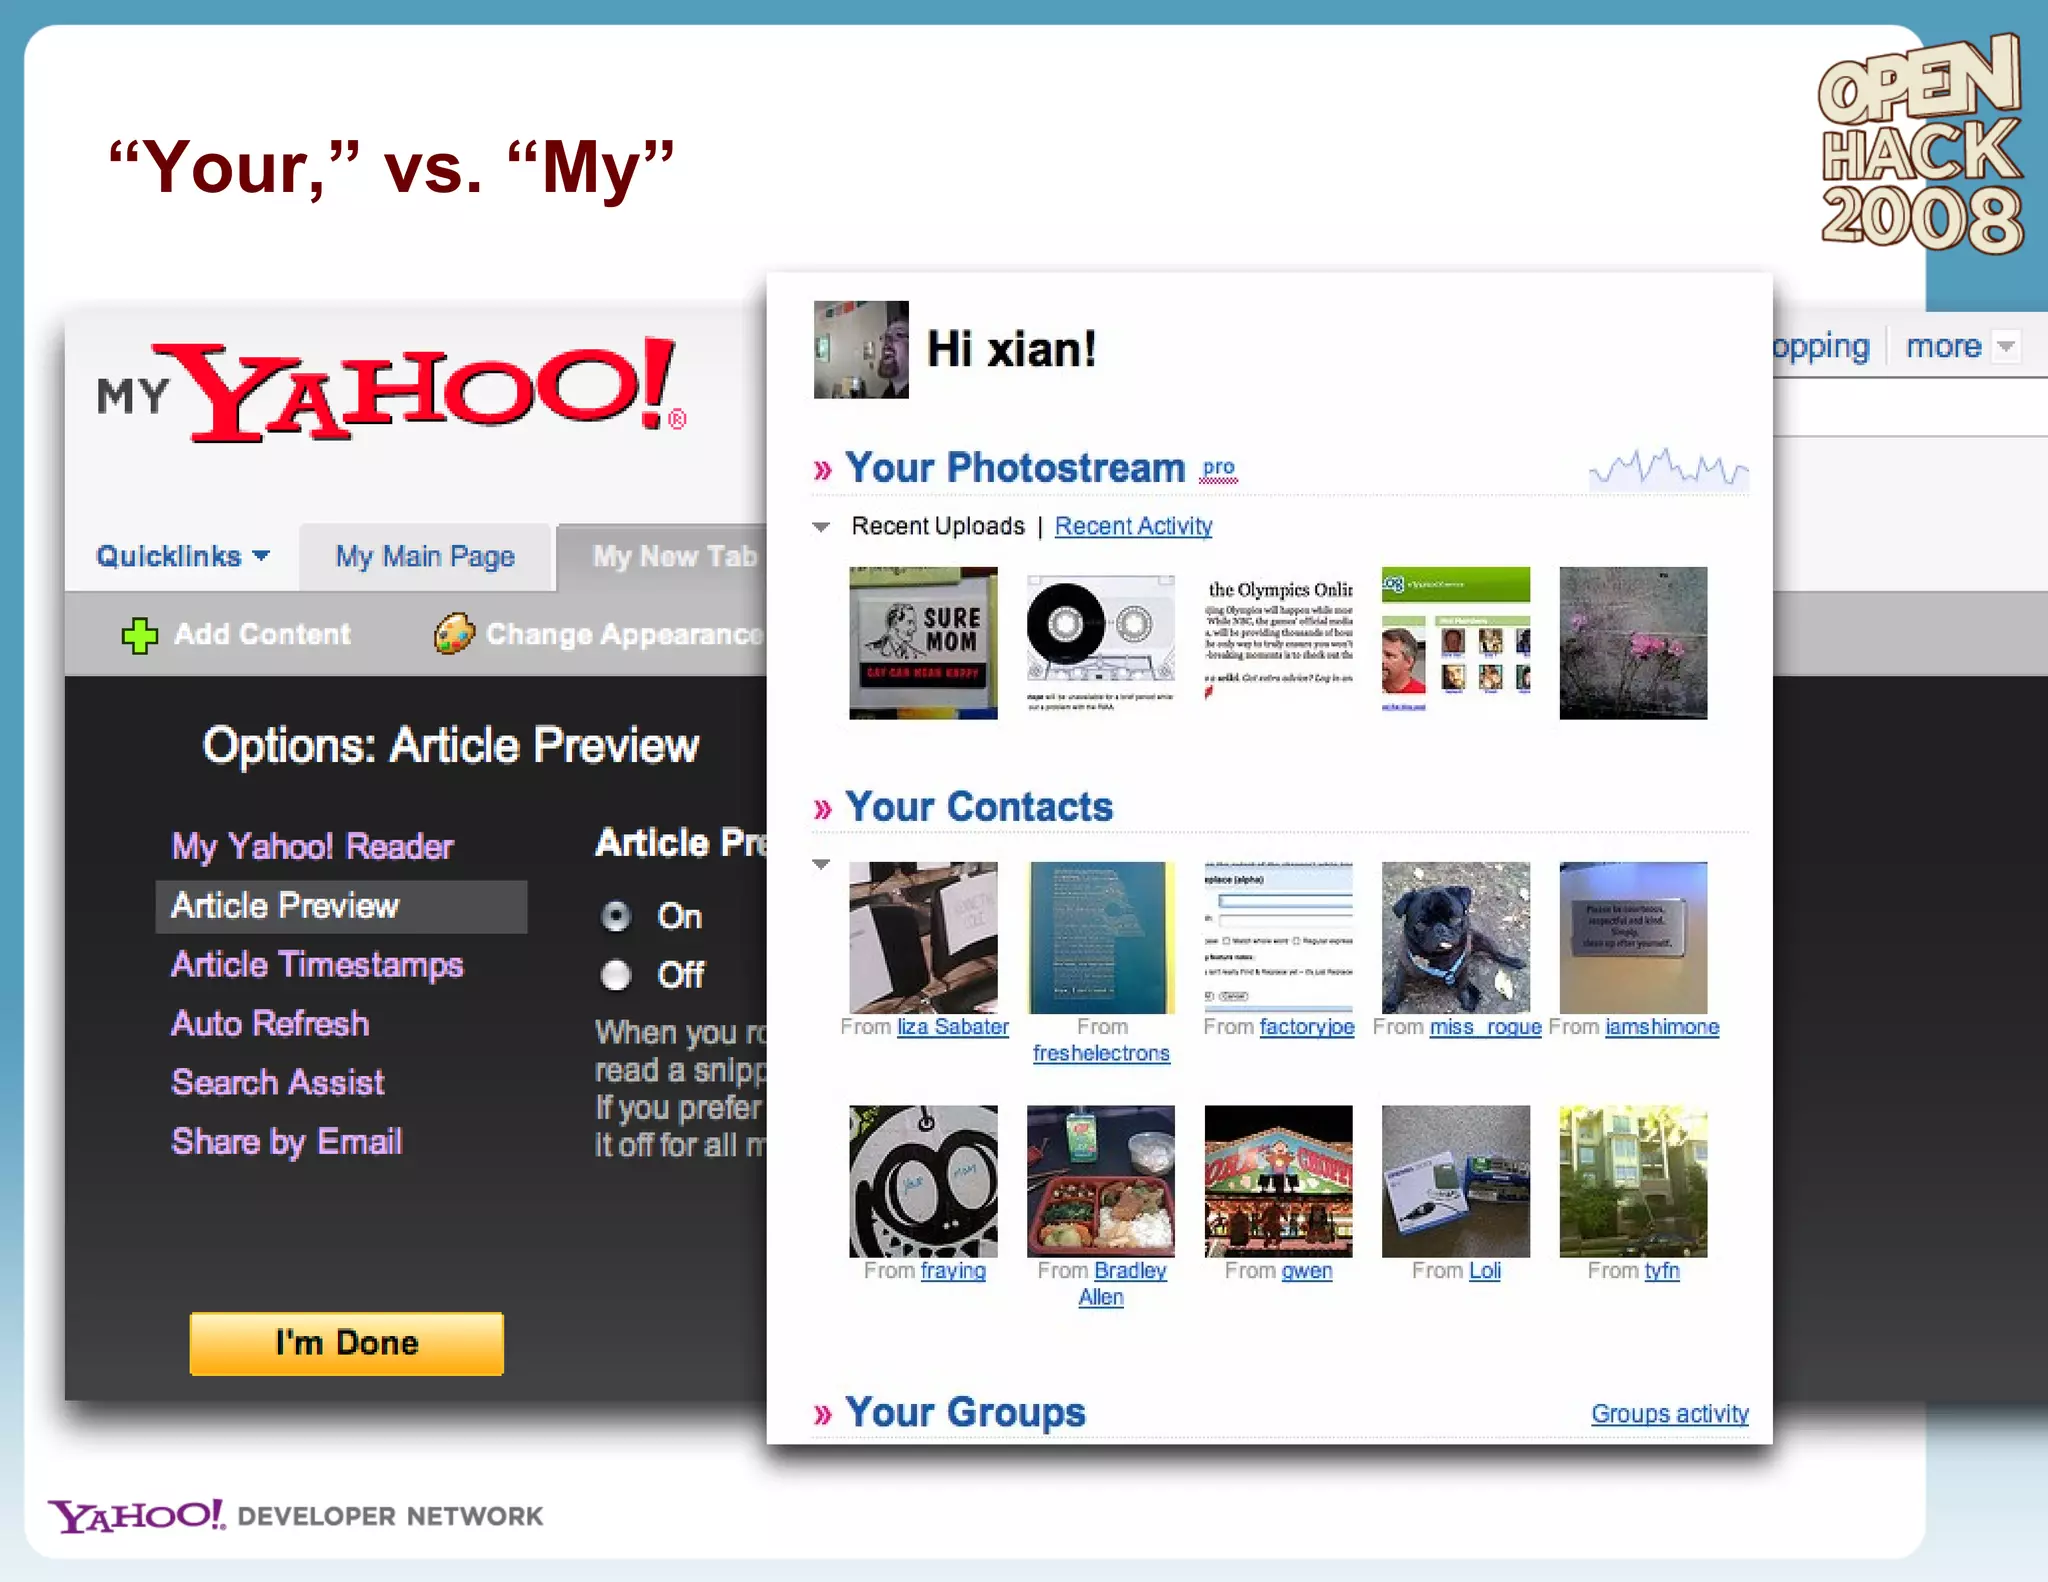This screenshot has height=1582, width=2048.
Task: Click the green plus Add Content icon
Action: [x=139, y=635]
